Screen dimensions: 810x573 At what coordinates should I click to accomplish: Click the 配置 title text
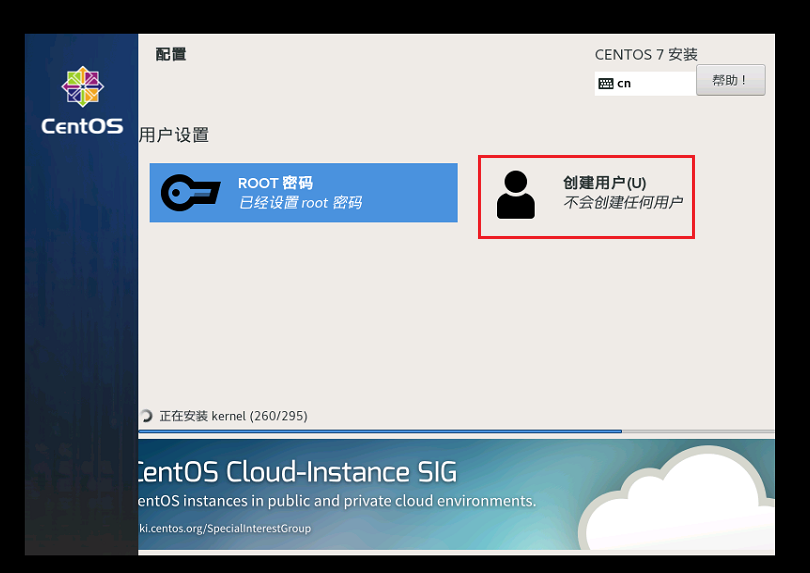tap(171, 54)
